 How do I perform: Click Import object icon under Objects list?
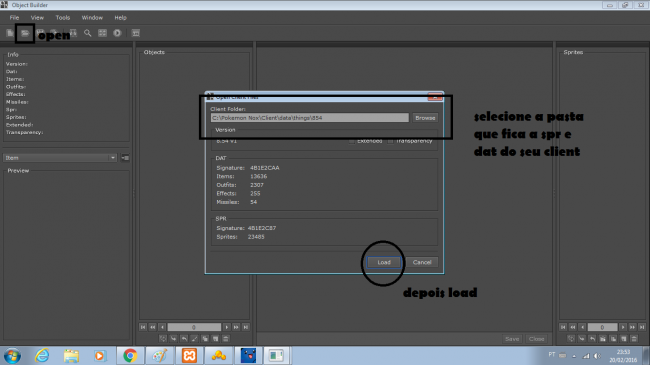pyautogui.click(x=173, y=339)
